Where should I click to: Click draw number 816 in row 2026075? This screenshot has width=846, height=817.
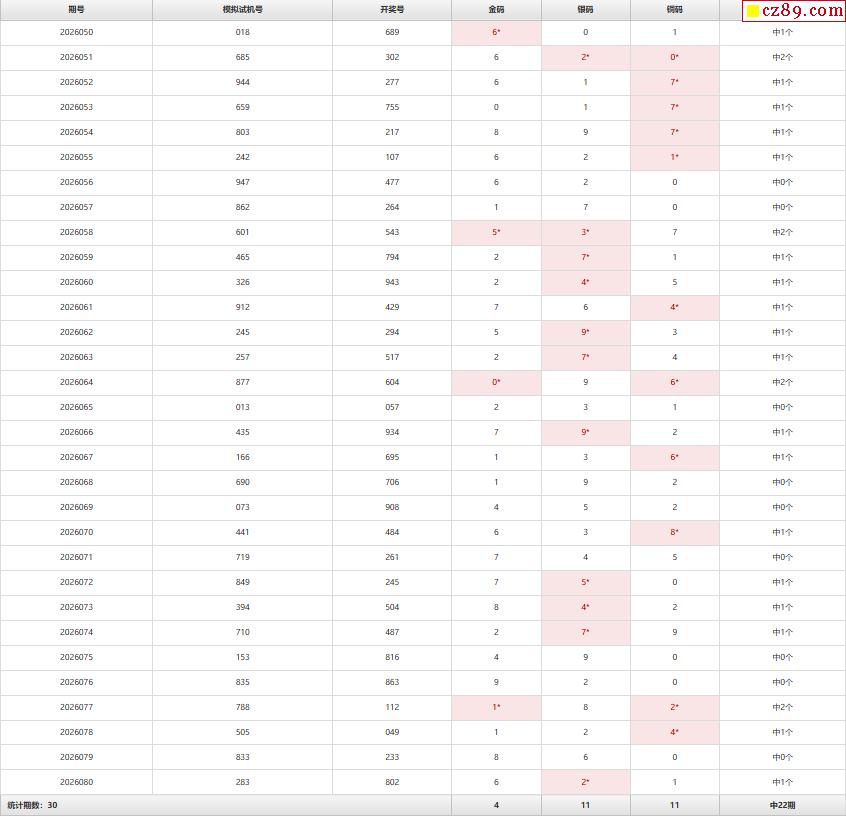392,657
